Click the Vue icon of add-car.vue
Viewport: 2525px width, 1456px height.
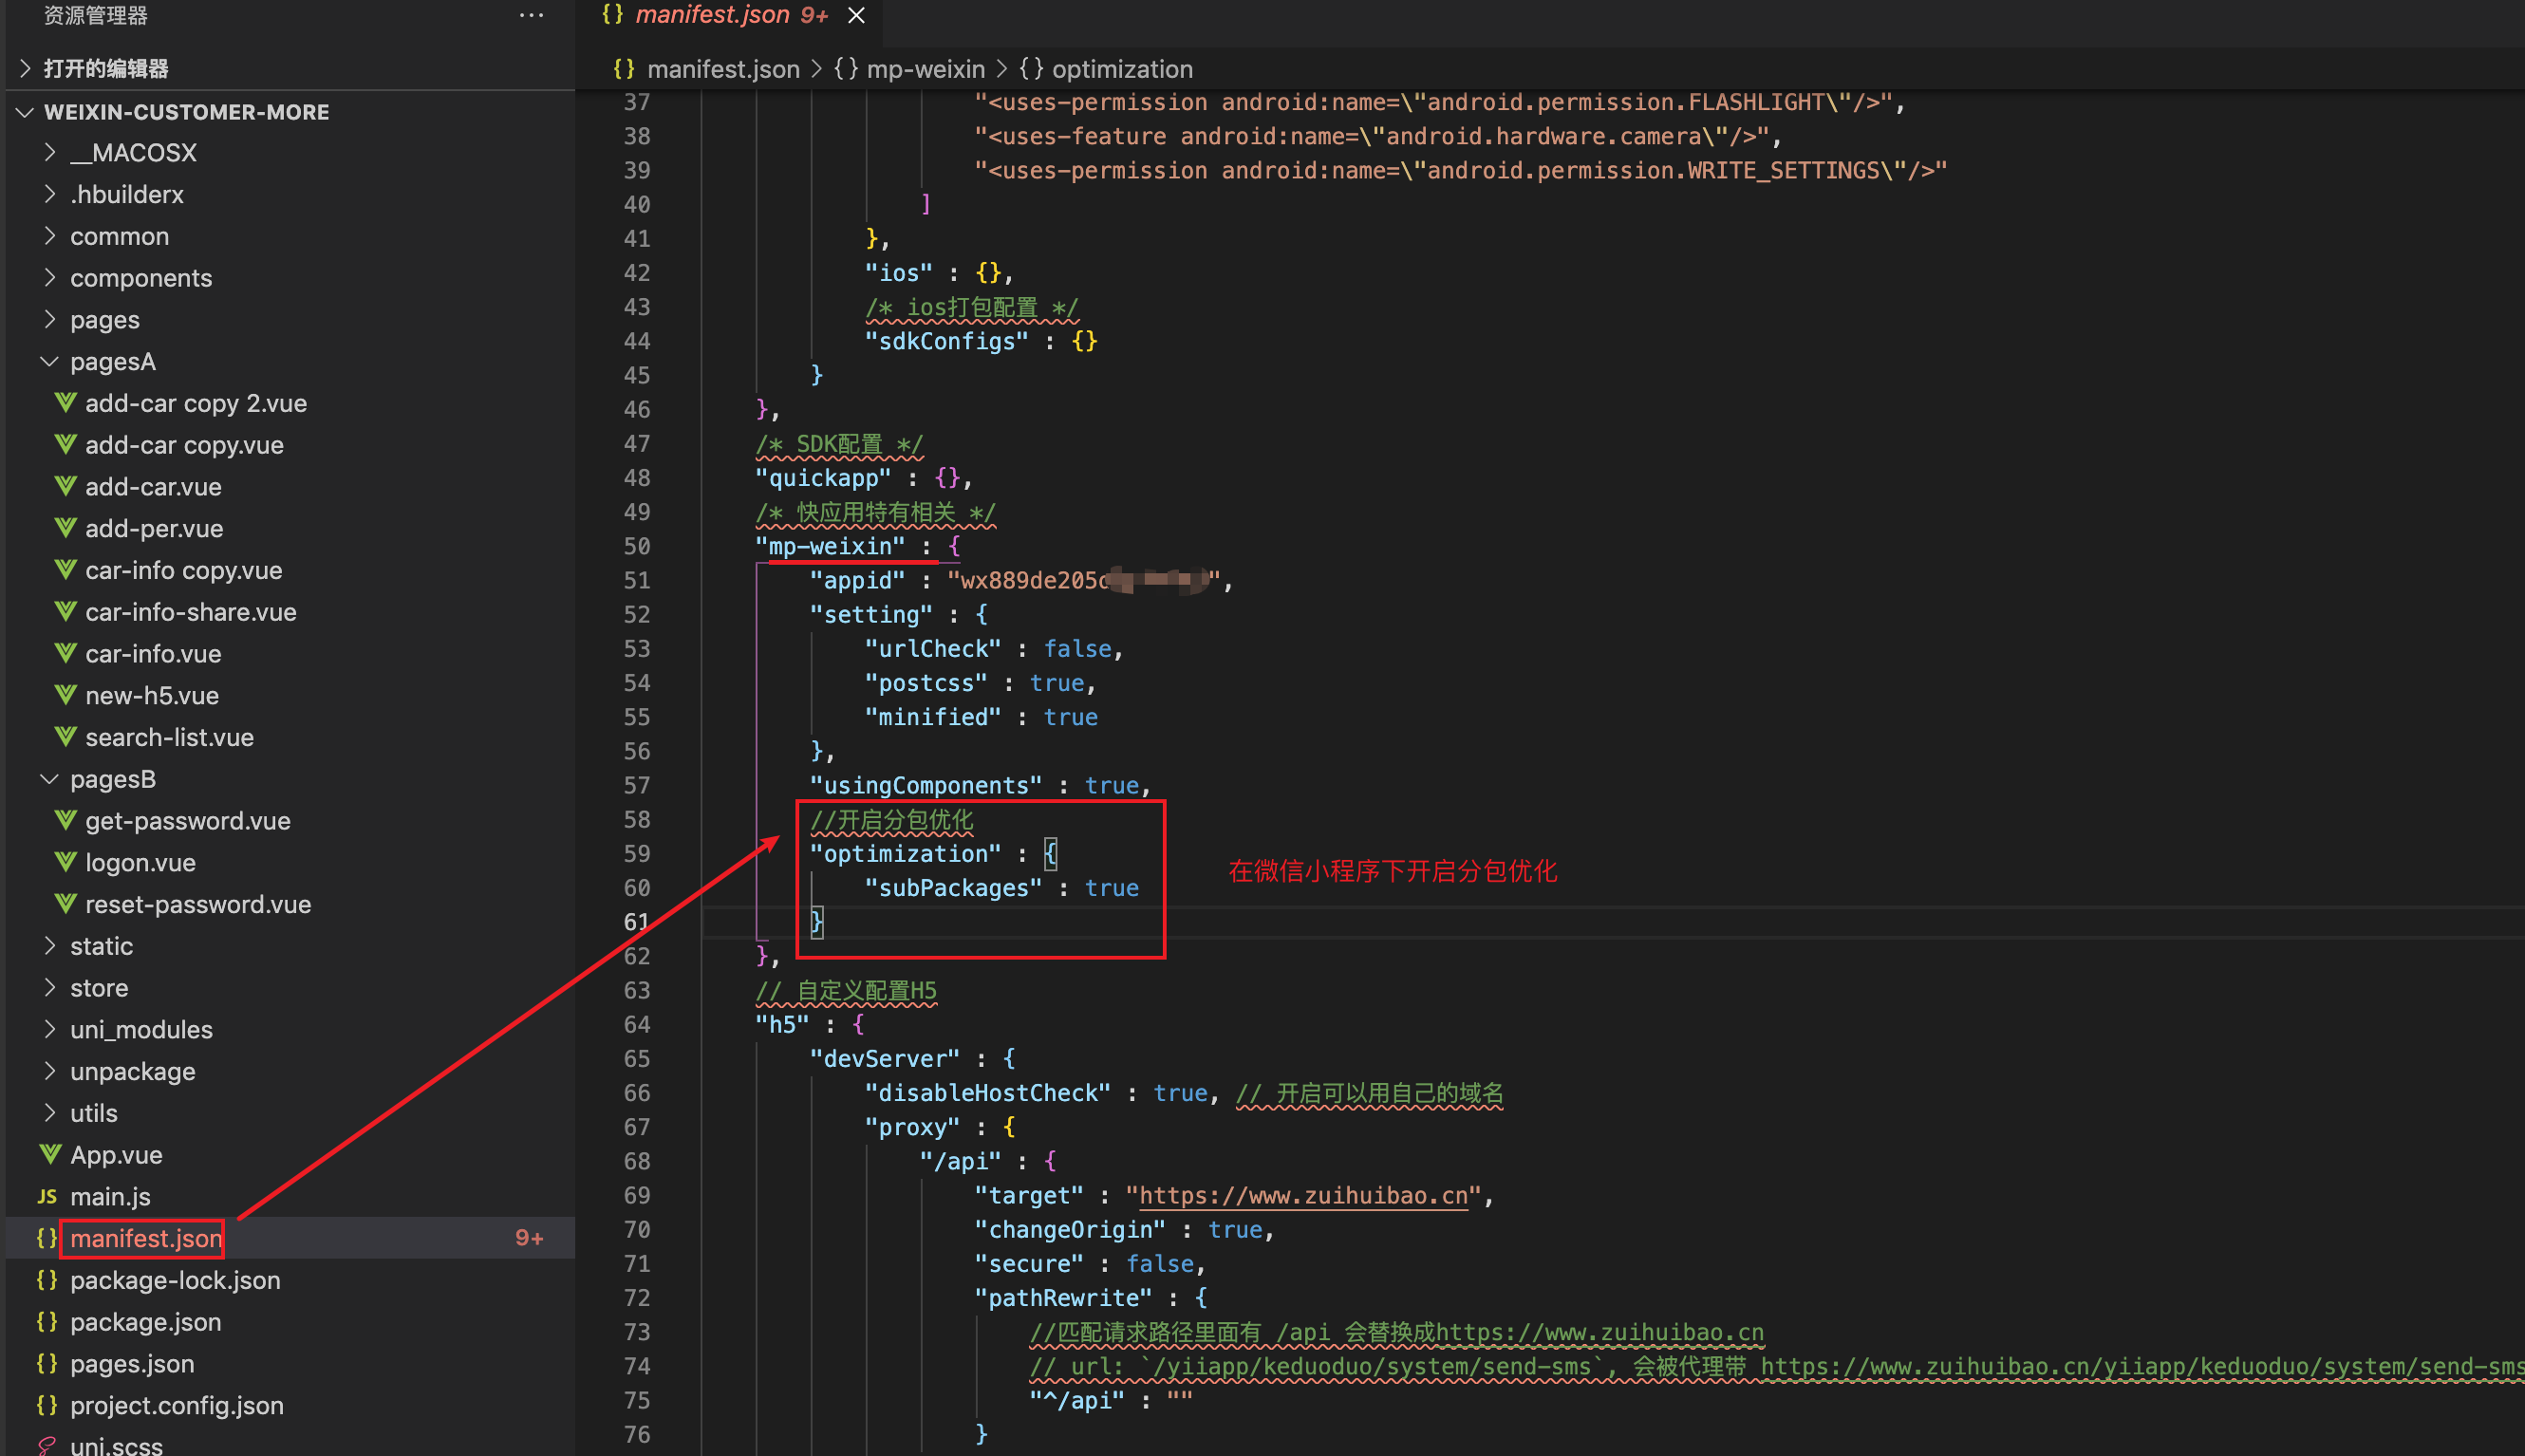66,487
